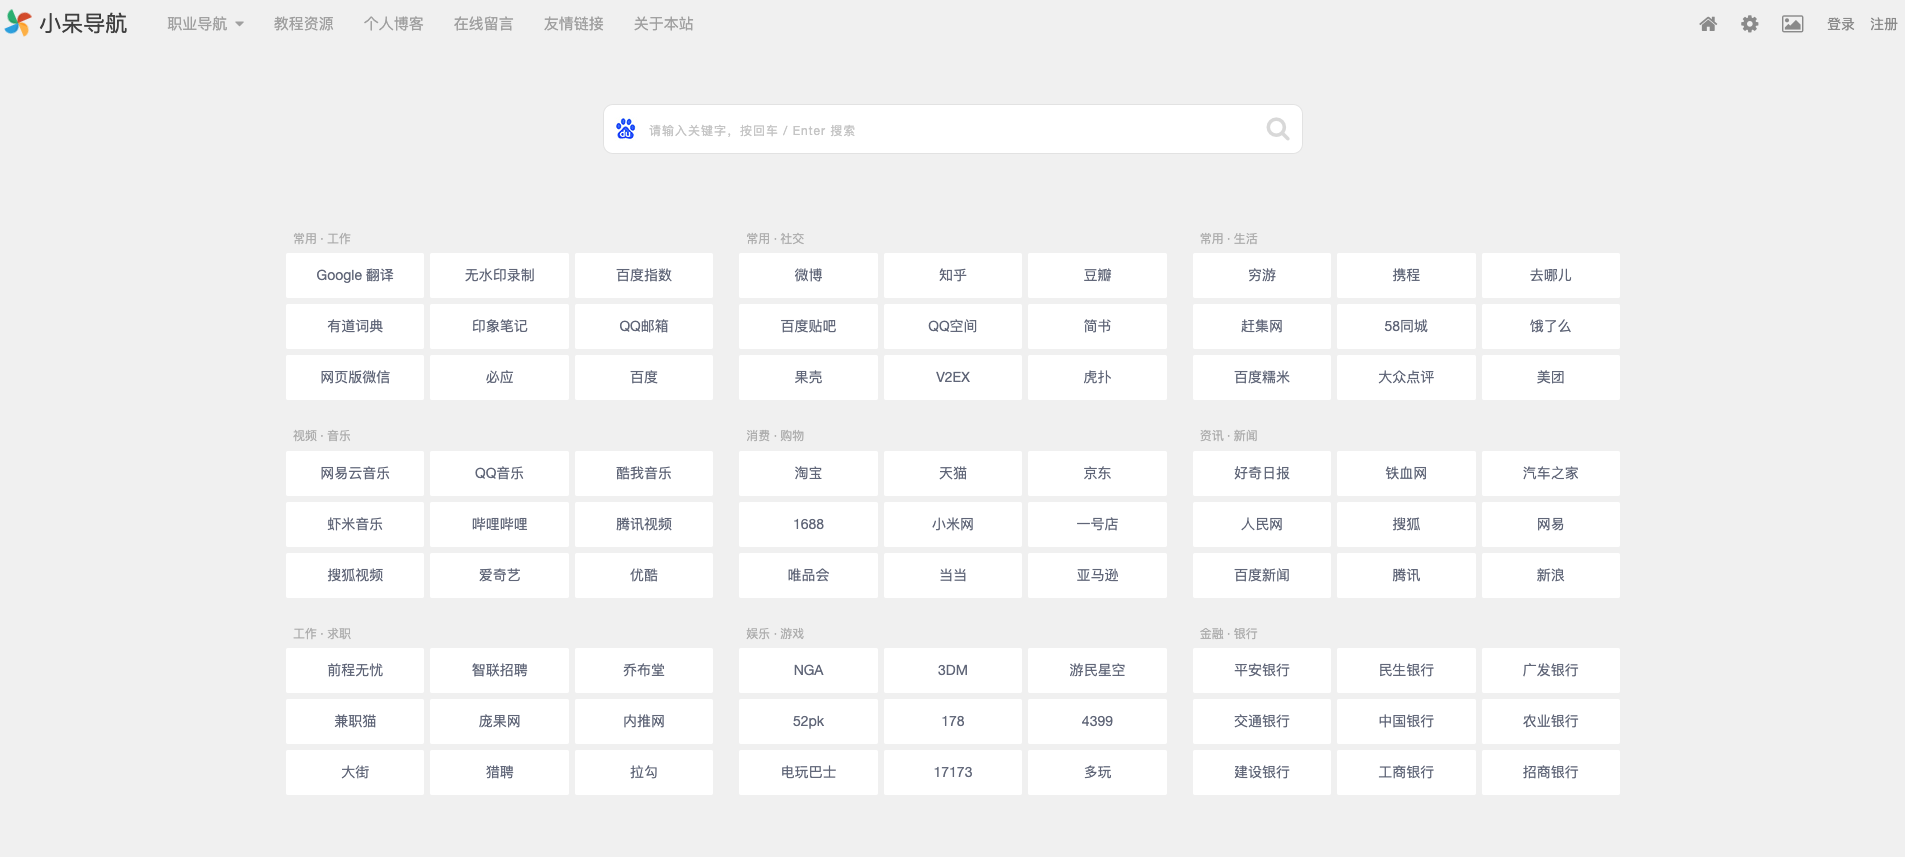Open the 17173 tile
Image resolution: width=1905 pixels, height=857 pixels.
pyautogui.click(x=953, y=772)
